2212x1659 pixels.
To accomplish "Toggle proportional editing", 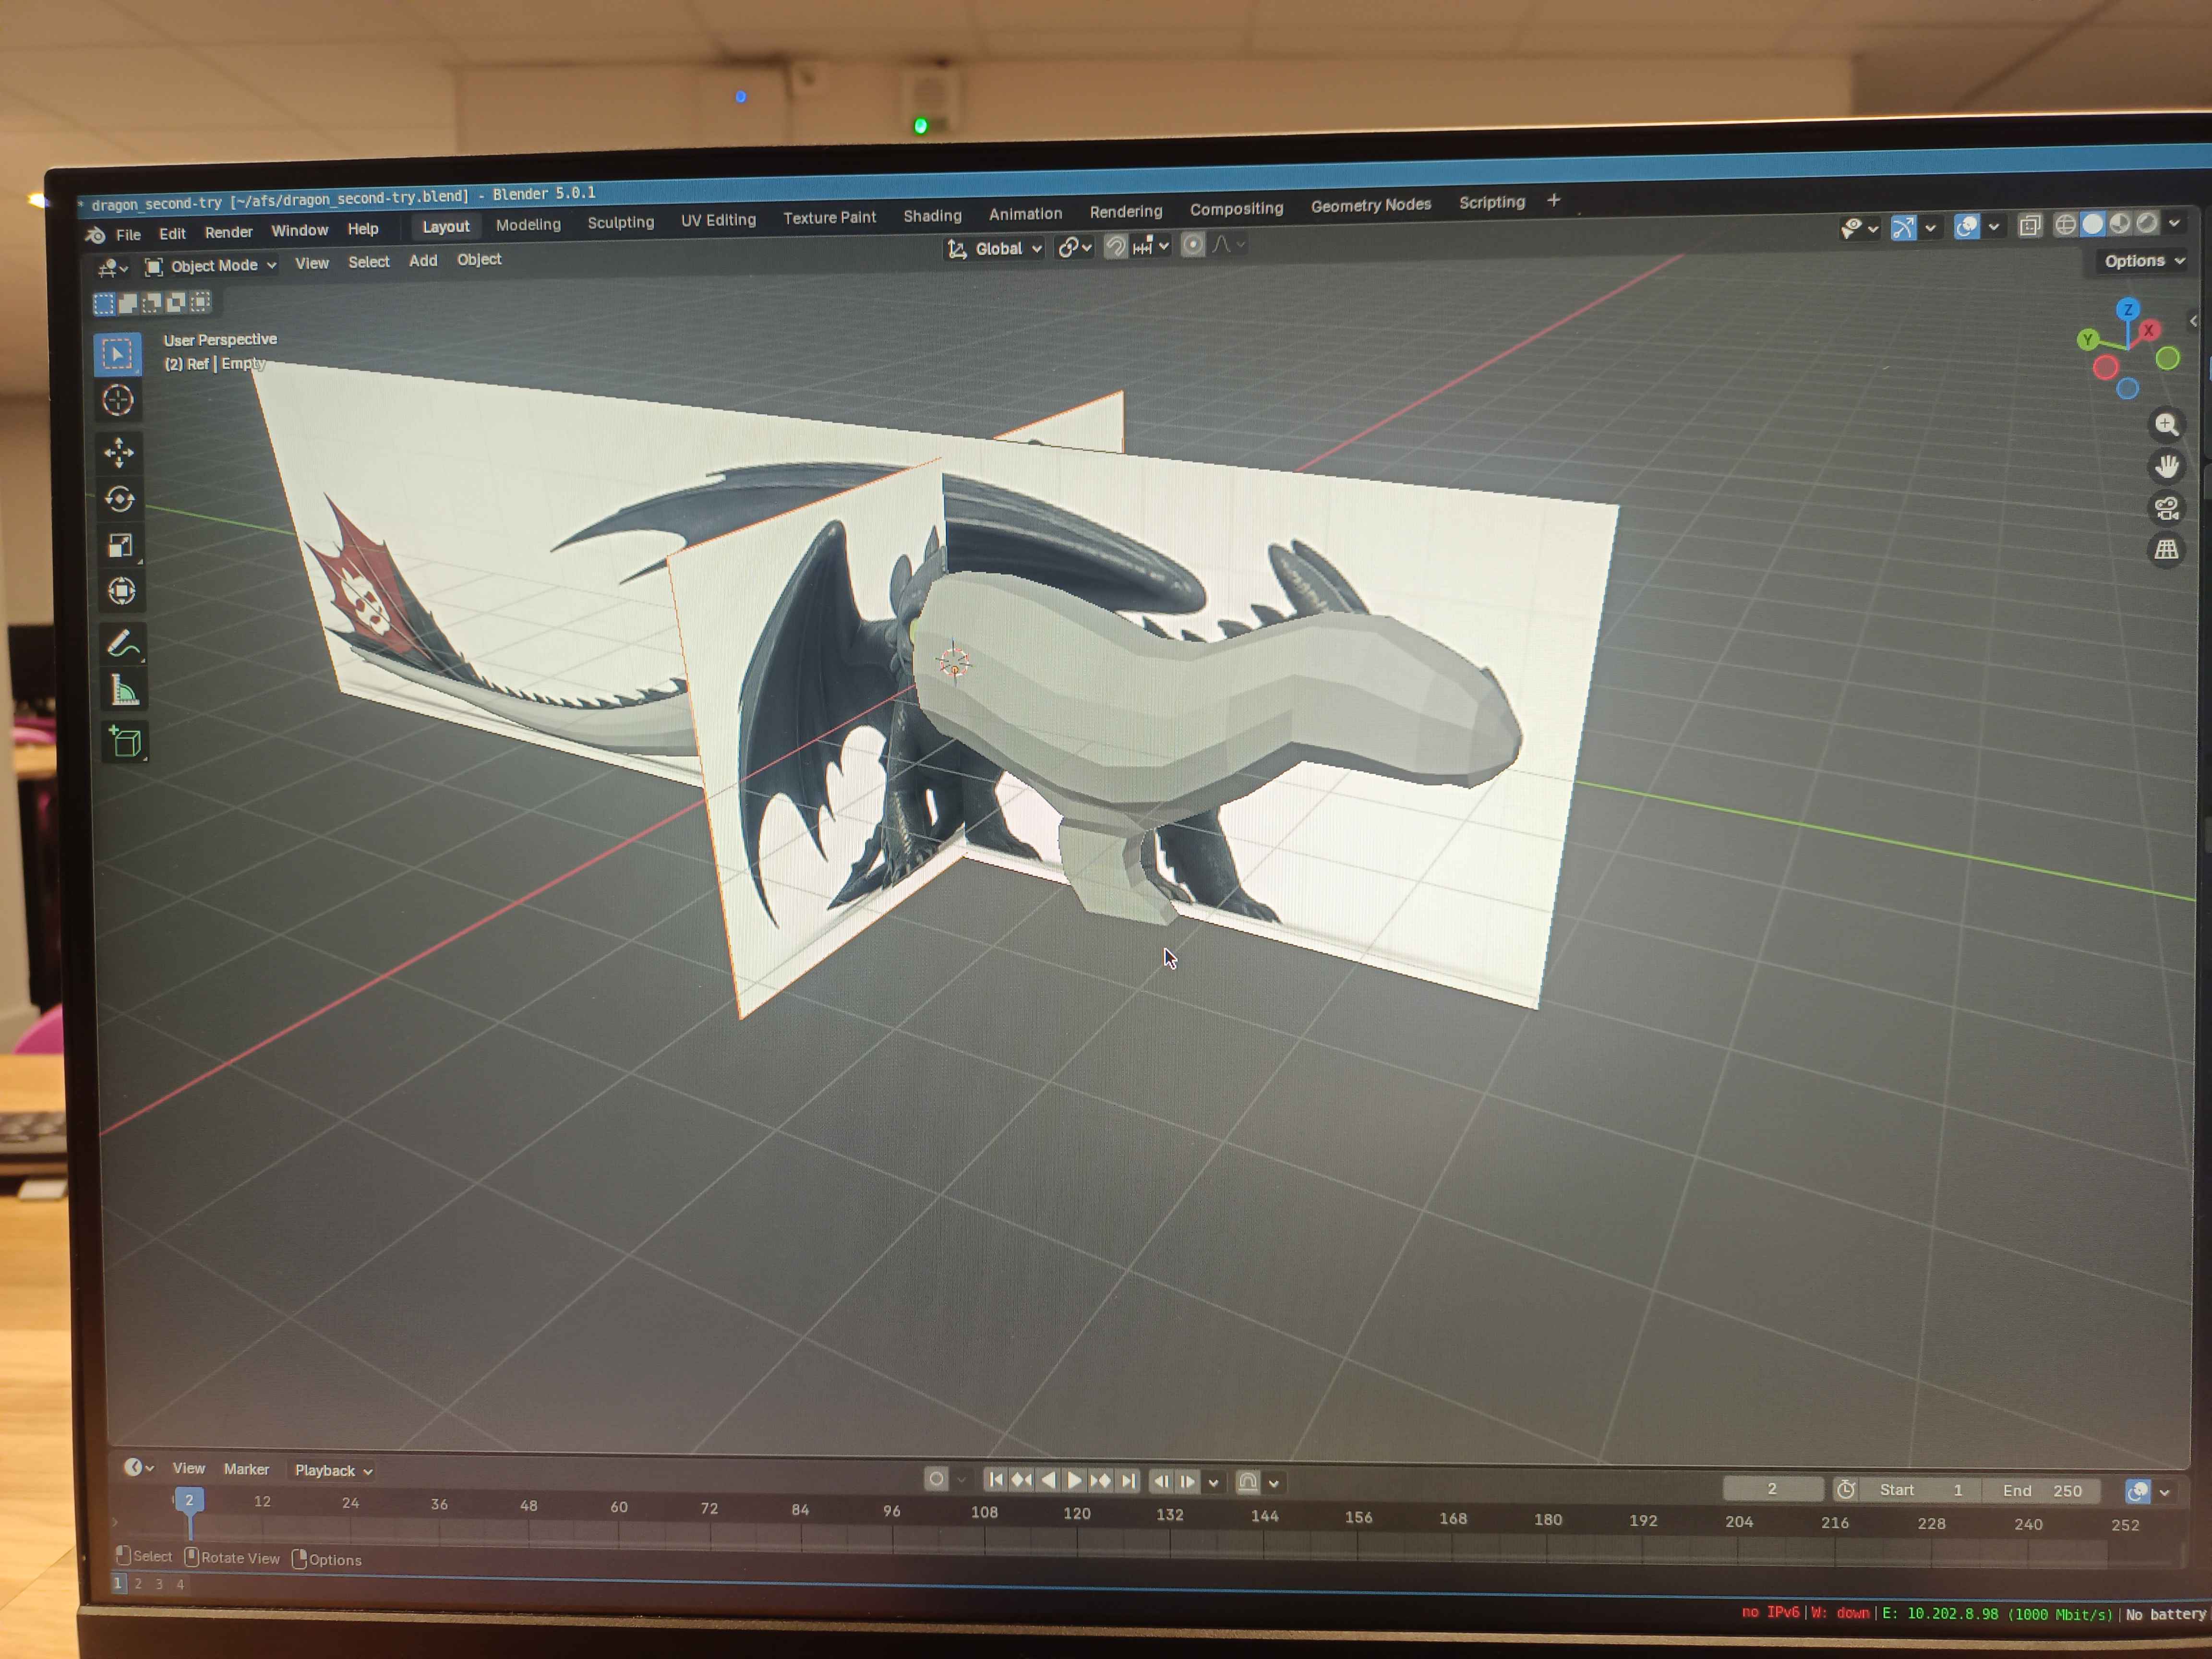I will click(x=1192, y=245).
